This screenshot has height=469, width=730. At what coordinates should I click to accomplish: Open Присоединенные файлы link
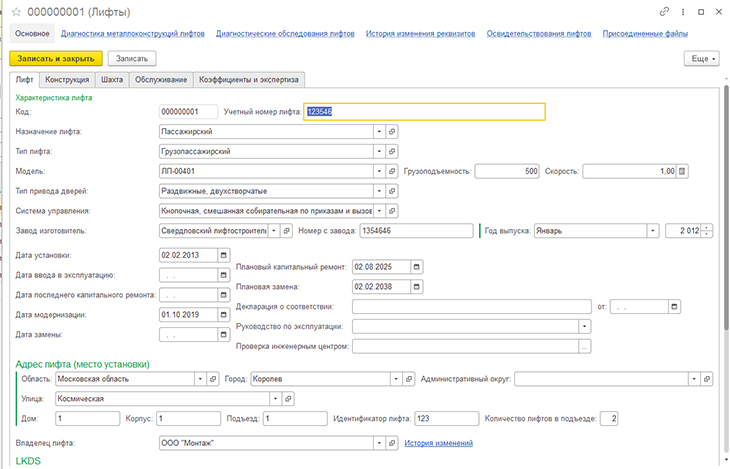tap(645, 34)
